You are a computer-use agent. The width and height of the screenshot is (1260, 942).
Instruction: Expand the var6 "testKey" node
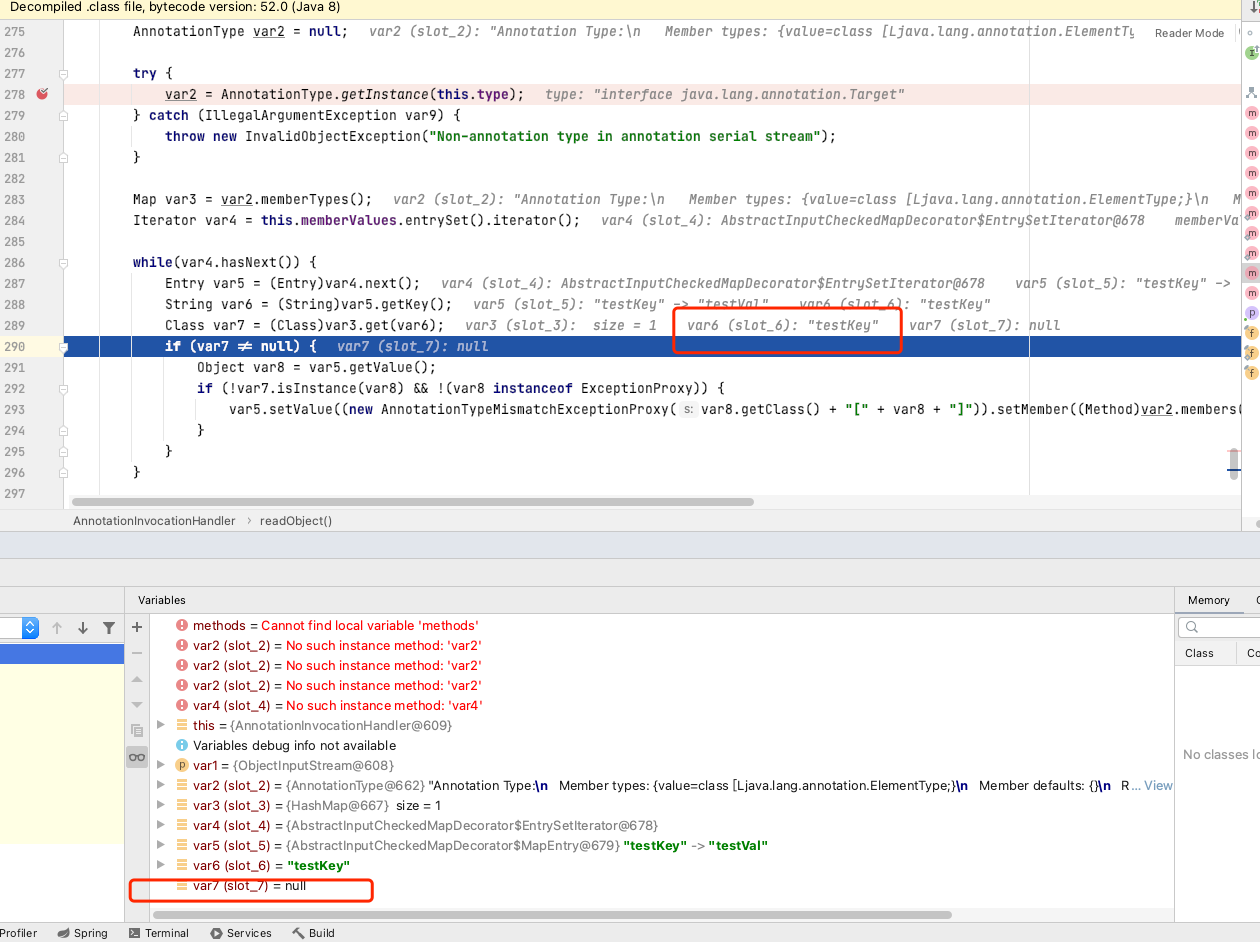(162, 865)
